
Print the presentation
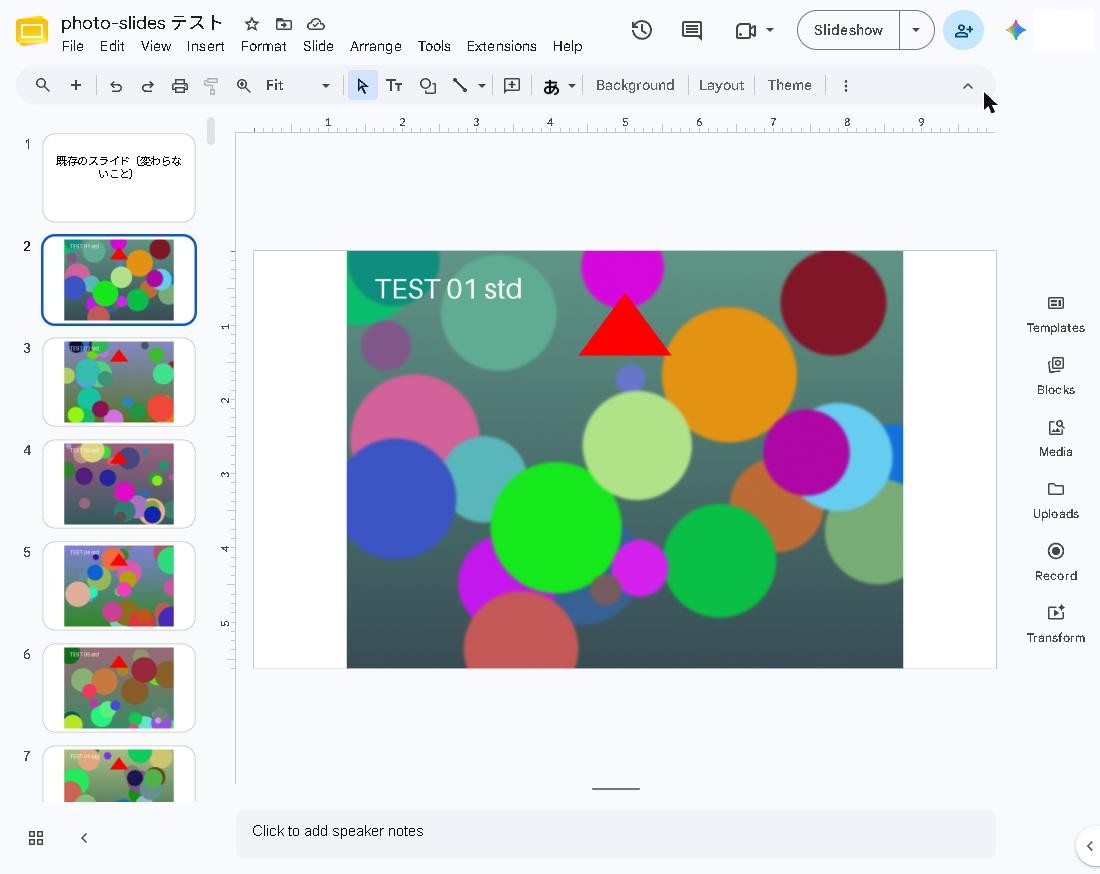tap(180, 86)
